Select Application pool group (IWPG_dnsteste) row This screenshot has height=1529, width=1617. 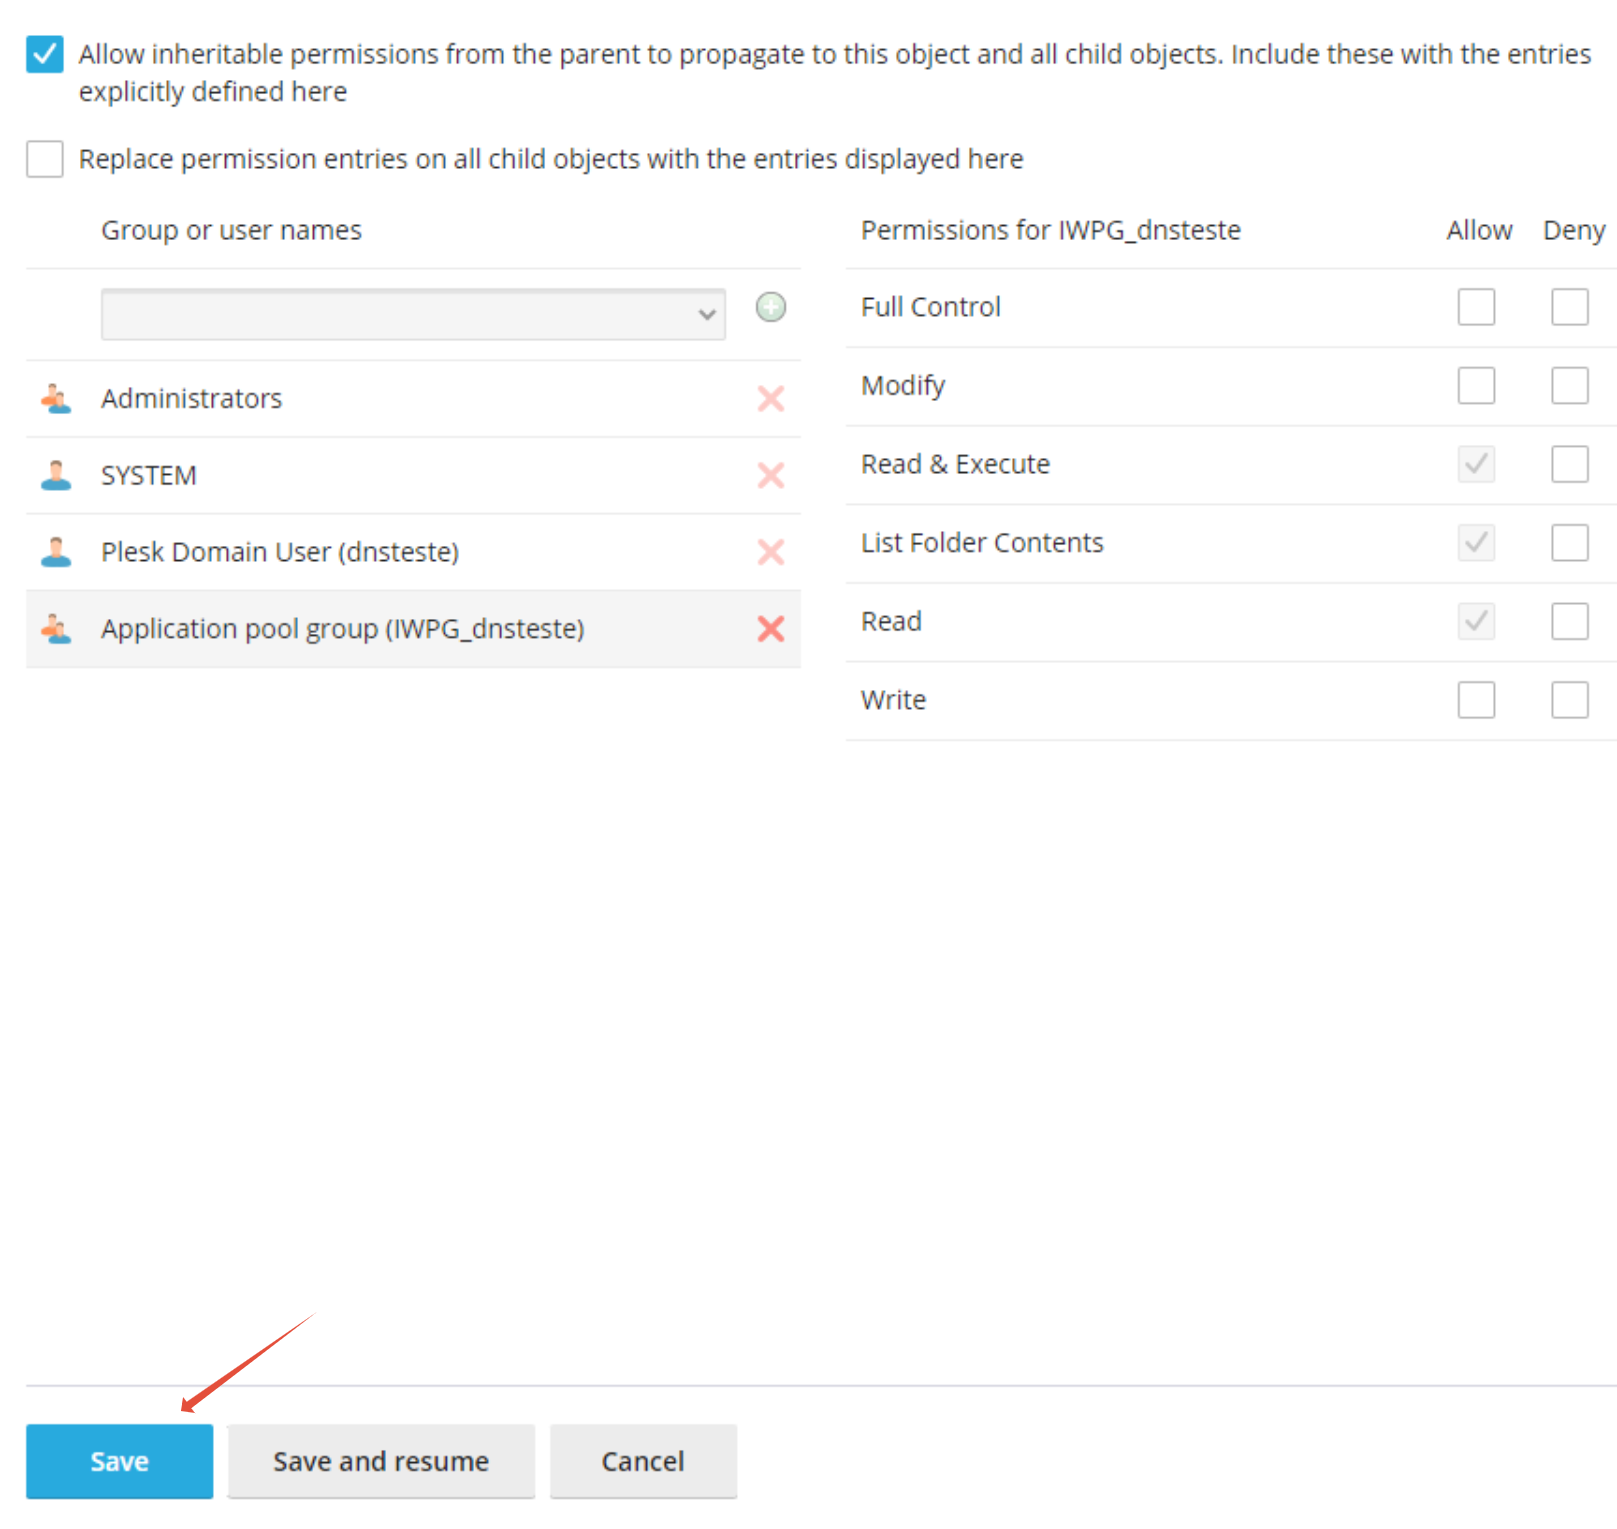point(413,629)
